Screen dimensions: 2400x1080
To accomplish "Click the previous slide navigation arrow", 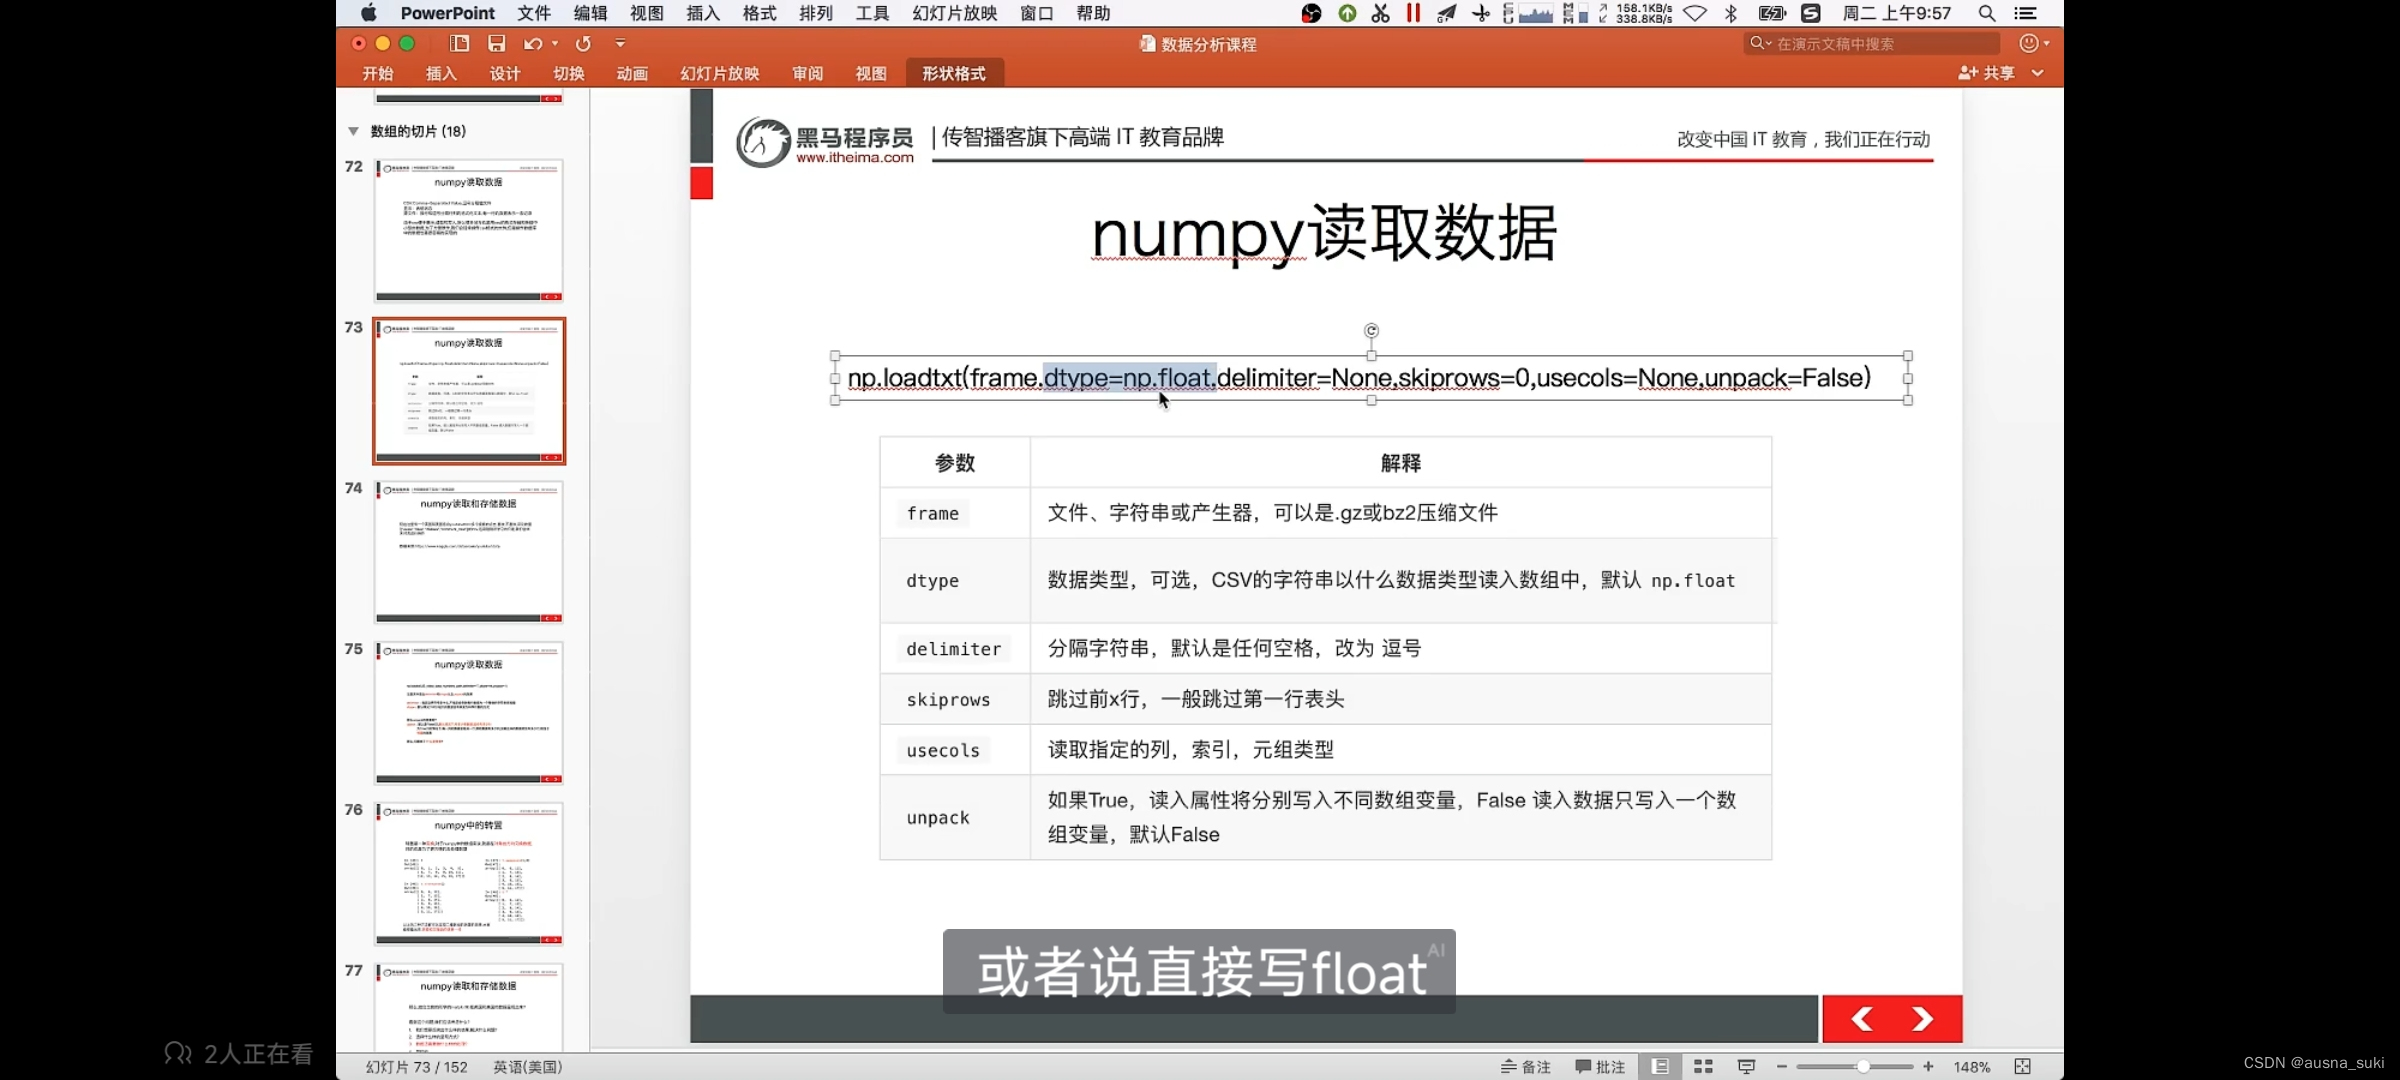I will coord(1861,1018).
